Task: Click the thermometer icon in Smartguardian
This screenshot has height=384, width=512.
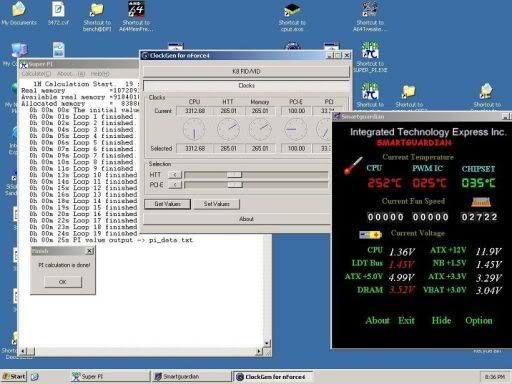Action: tap(353, 166)
